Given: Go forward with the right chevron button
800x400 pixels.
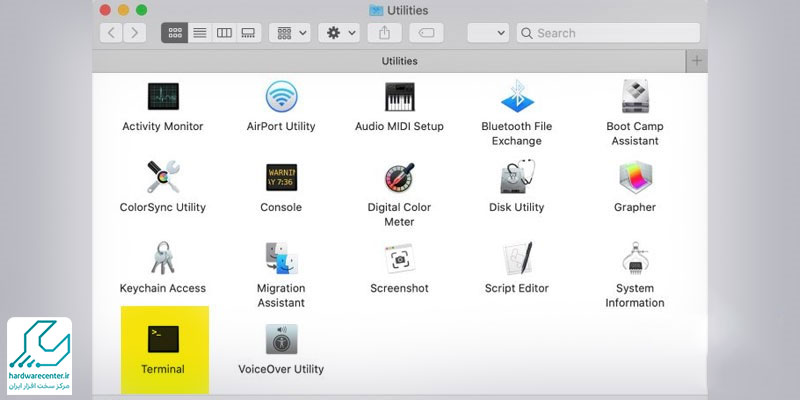Looking at the screenshot, I should (135, 33).
